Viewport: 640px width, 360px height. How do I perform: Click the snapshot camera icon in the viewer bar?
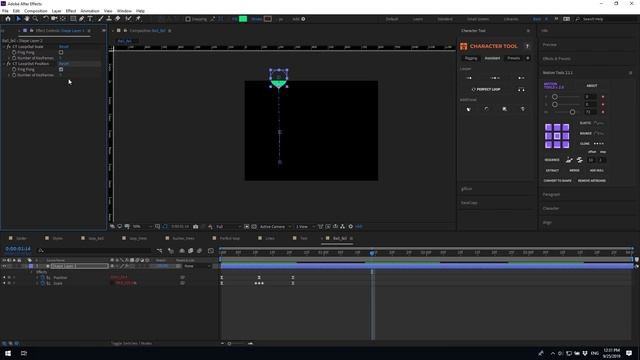(x=196, y=227)
